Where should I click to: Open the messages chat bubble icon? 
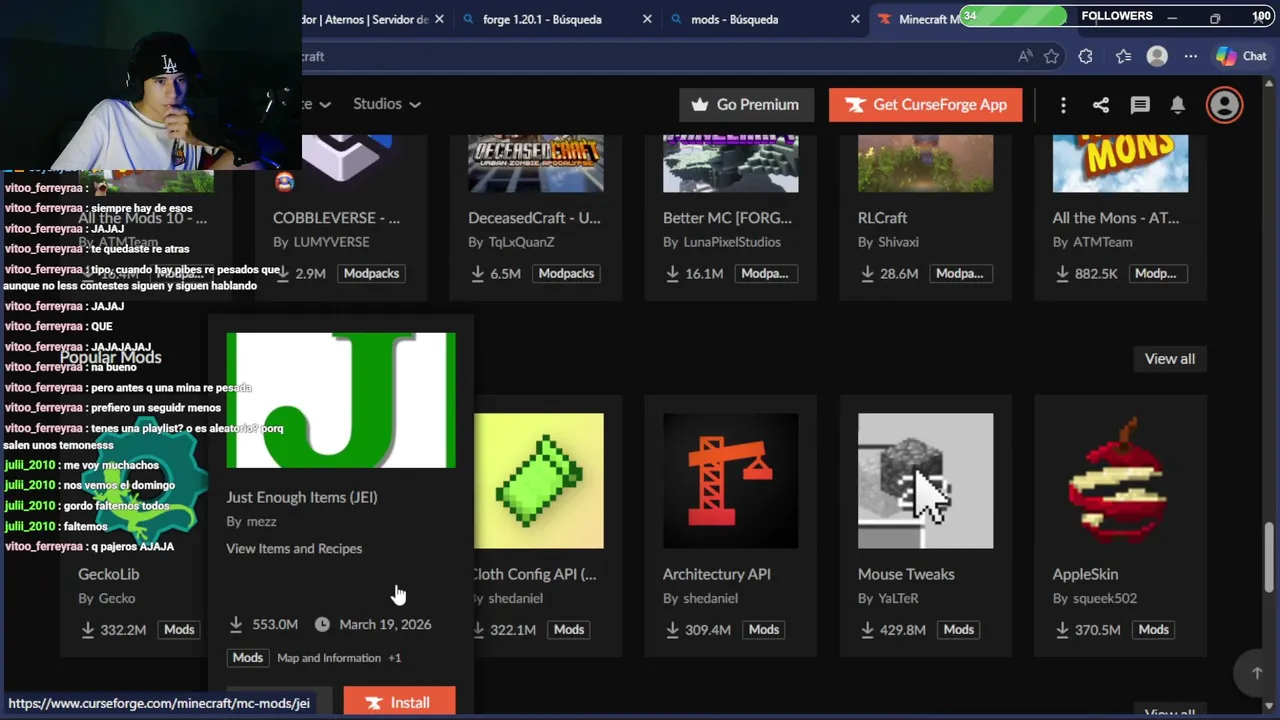(x=1140, y=105)
